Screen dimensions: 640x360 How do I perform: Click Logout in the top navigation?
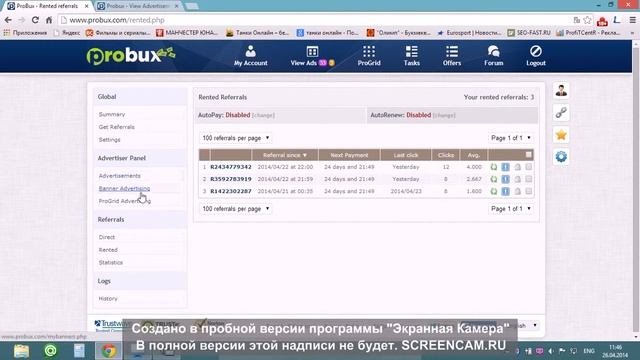536,56
